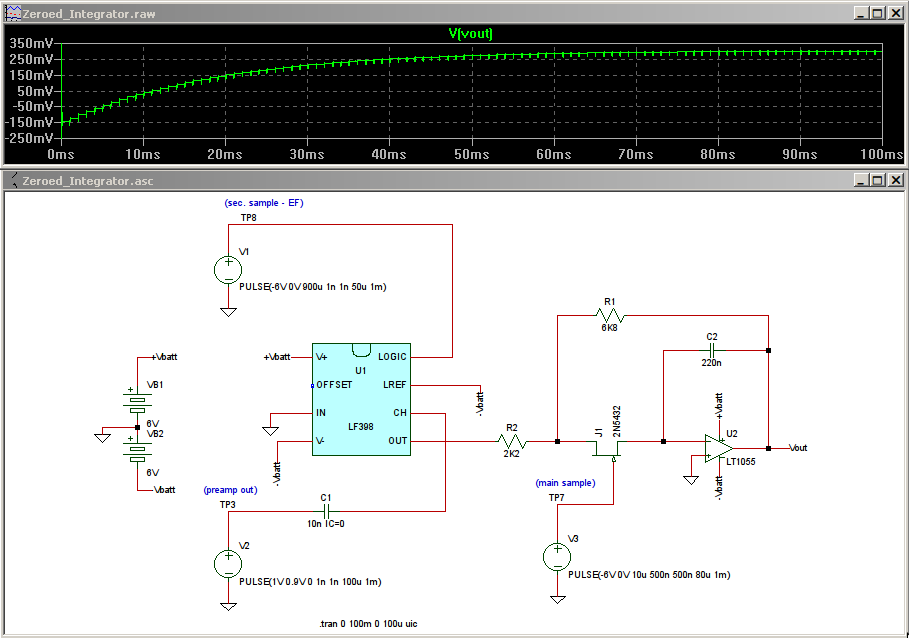Click the V(vout) trace label

(470, 33)
